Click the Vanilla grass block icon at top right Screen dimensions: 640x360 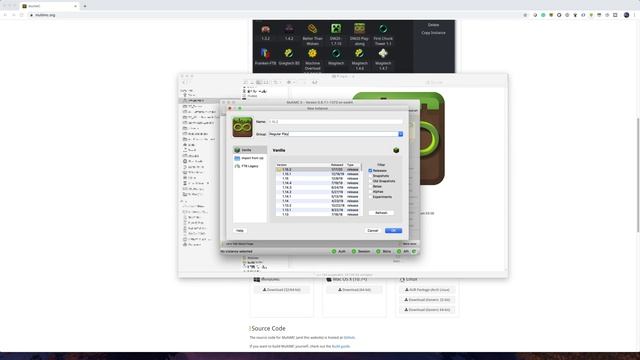click(396, 150)
